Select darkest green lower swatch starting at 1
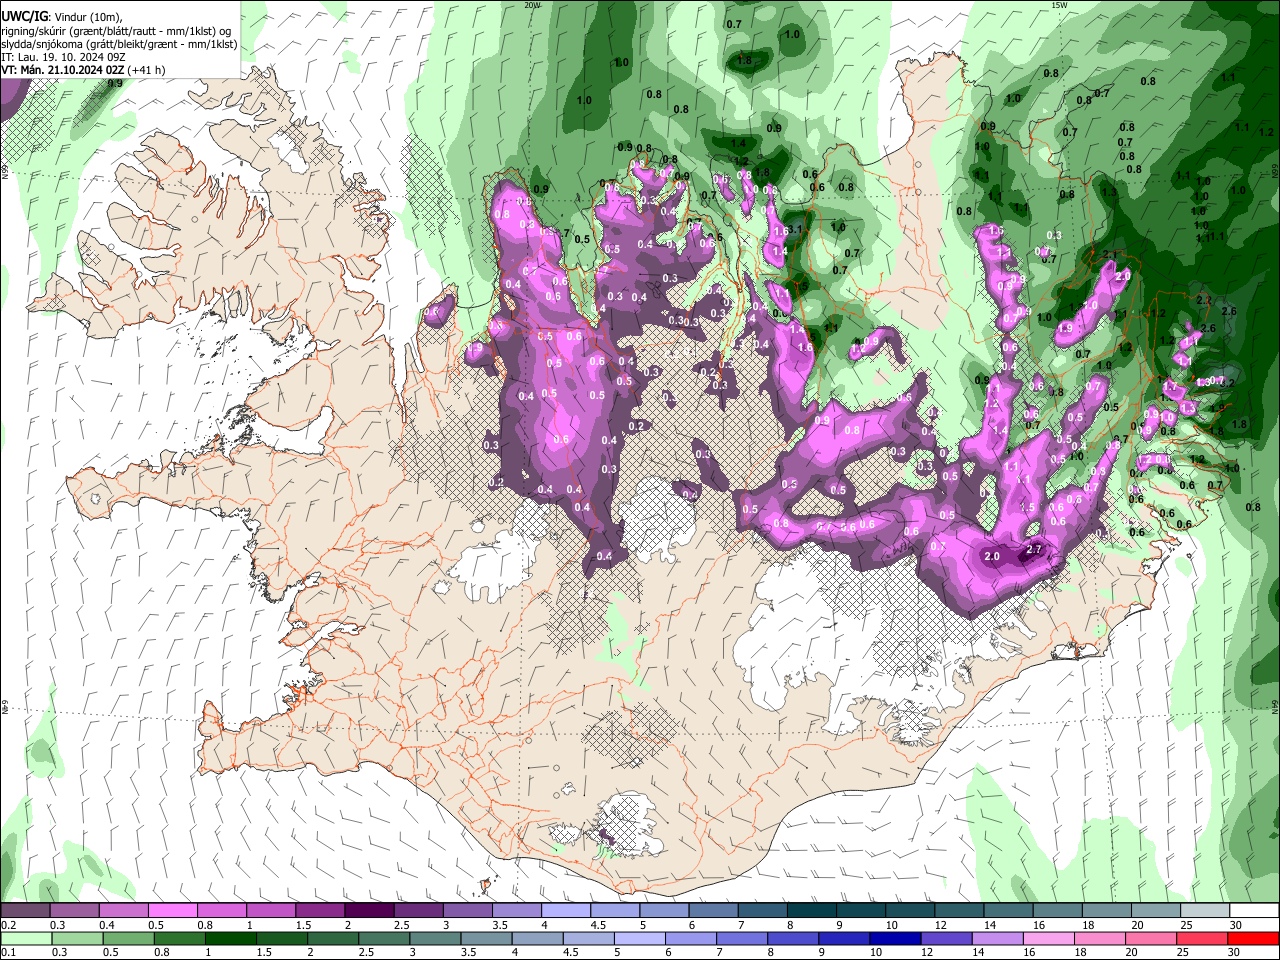The height and width of the screenshot is (960, 1280). (x=231, y=938)
